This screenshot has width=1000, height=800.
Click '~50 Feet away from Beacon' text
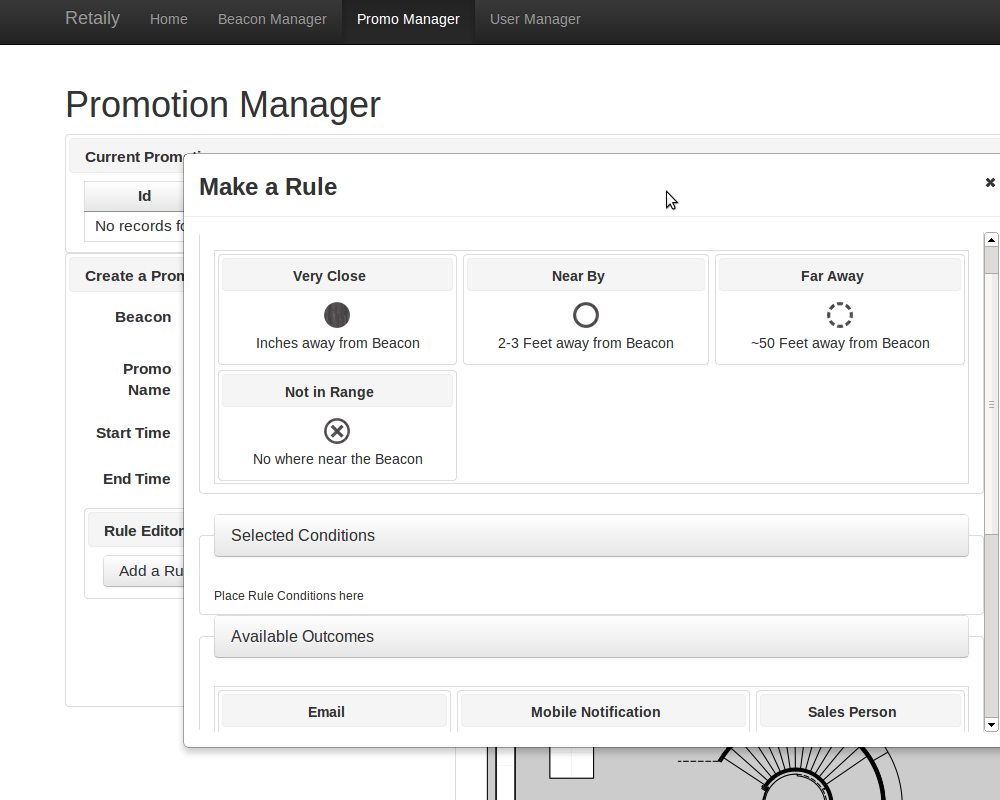(840, 343)
